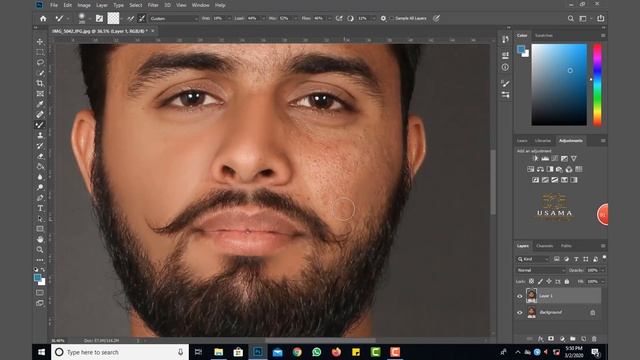This screenshot has width=640, height=360.
Task: Open layer blend mode Normal dropdown
Action: pos(541,270)
